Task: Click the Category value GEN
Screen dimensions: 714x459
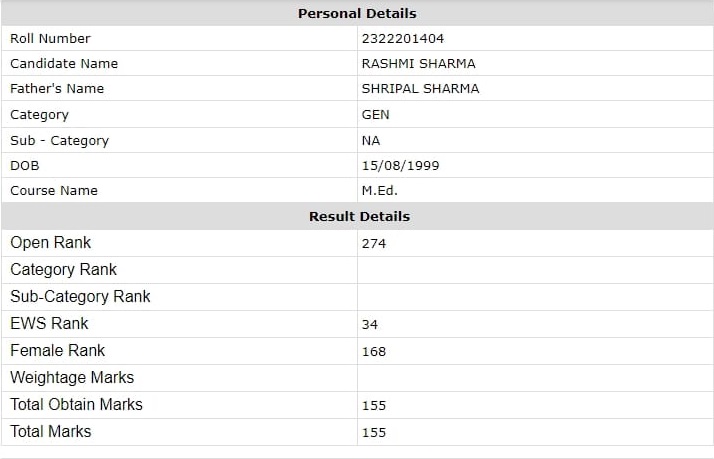Action: [375, 115]
